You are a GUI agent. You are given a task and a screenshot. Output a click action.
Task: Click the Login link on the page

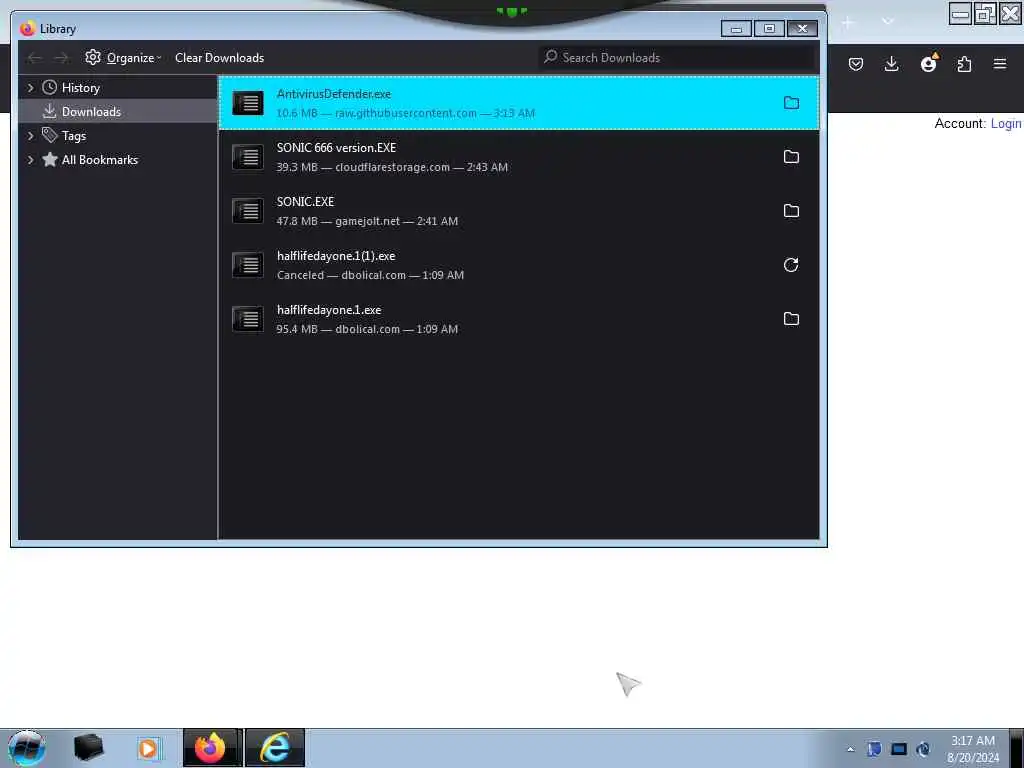(x=1006, y=123)
